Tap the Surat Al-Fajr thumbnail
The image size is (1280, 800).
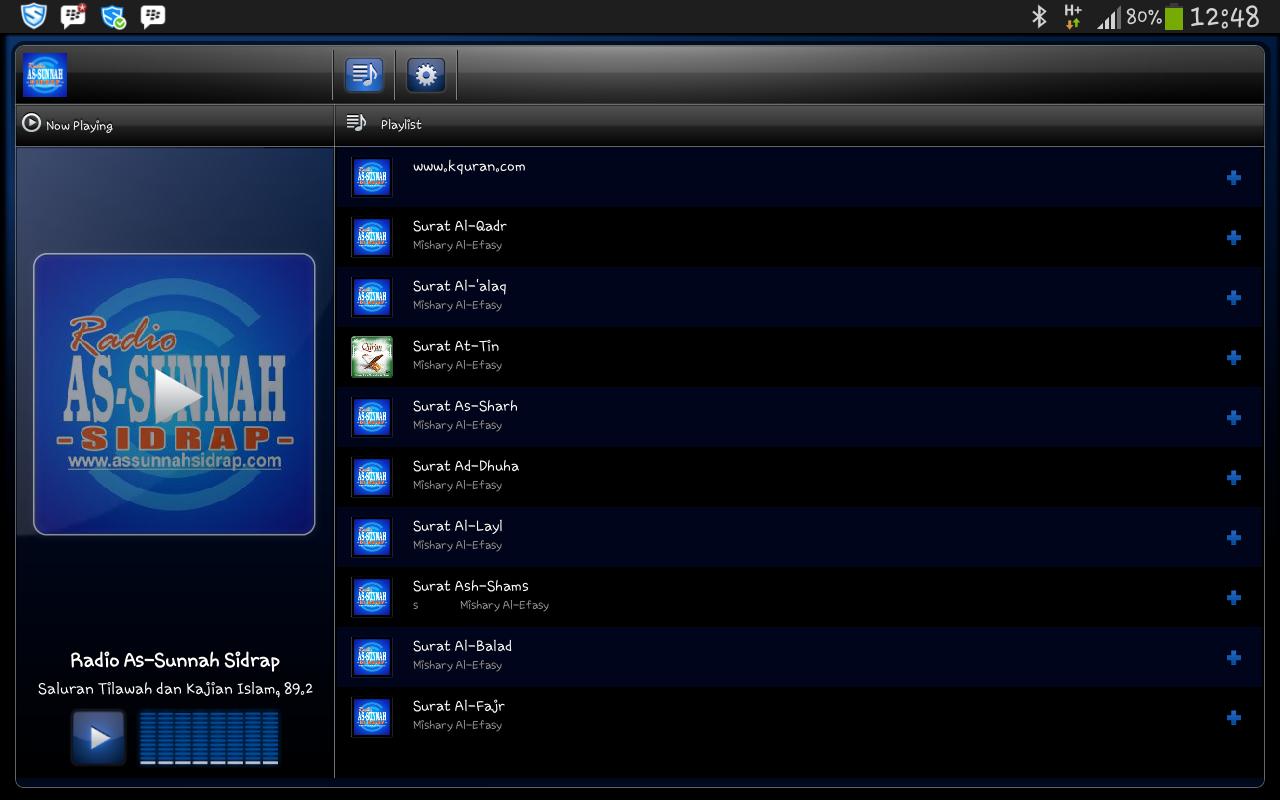click(372, 717)
